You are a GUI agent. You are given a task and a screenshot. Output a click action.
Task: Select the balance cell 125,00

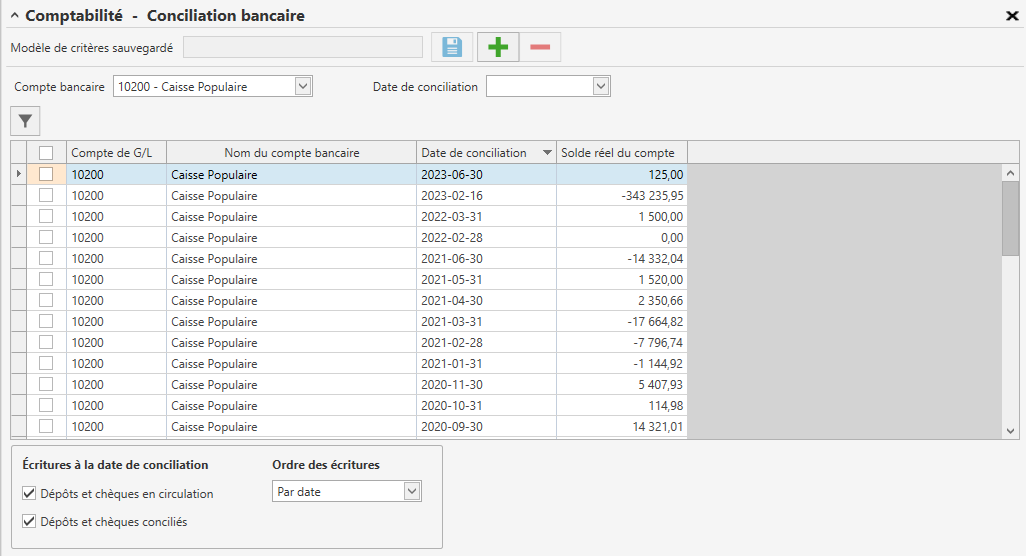pyautogui.click(x=622, y=175)
